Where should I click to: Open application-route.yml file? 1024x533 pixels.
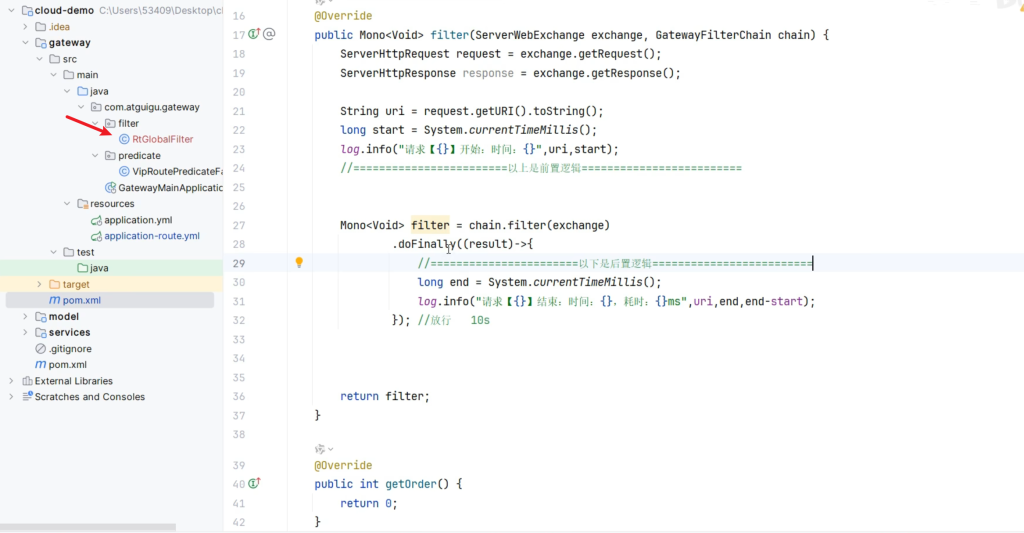(151, 236)
